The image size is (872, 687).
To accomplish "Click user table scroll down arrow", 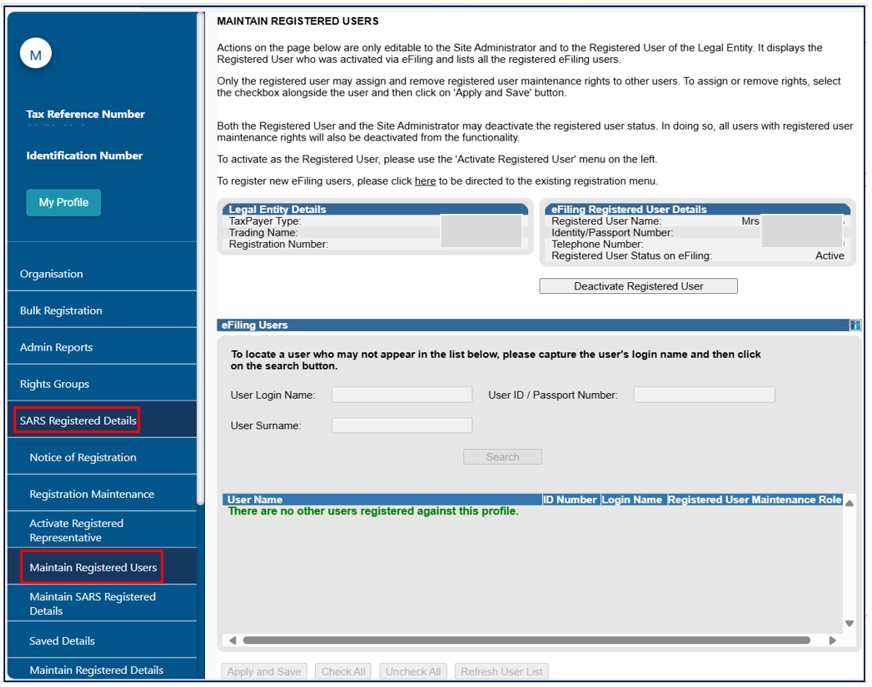I will point(849,624).
